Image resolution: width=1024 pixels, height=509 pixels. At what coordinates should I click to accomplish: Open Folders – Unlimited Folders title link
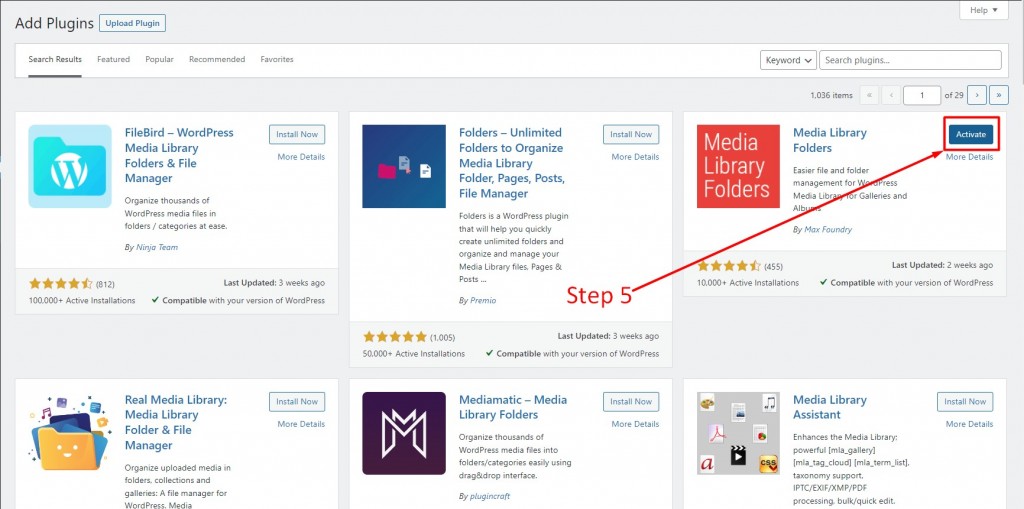(x=512, y=163)
